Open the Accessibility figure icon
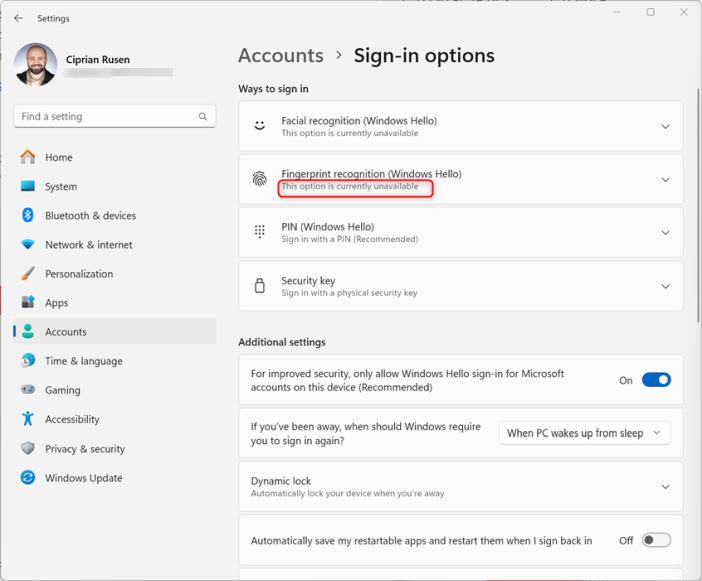Viewport: 702px width, 581px height. point(28,419)
